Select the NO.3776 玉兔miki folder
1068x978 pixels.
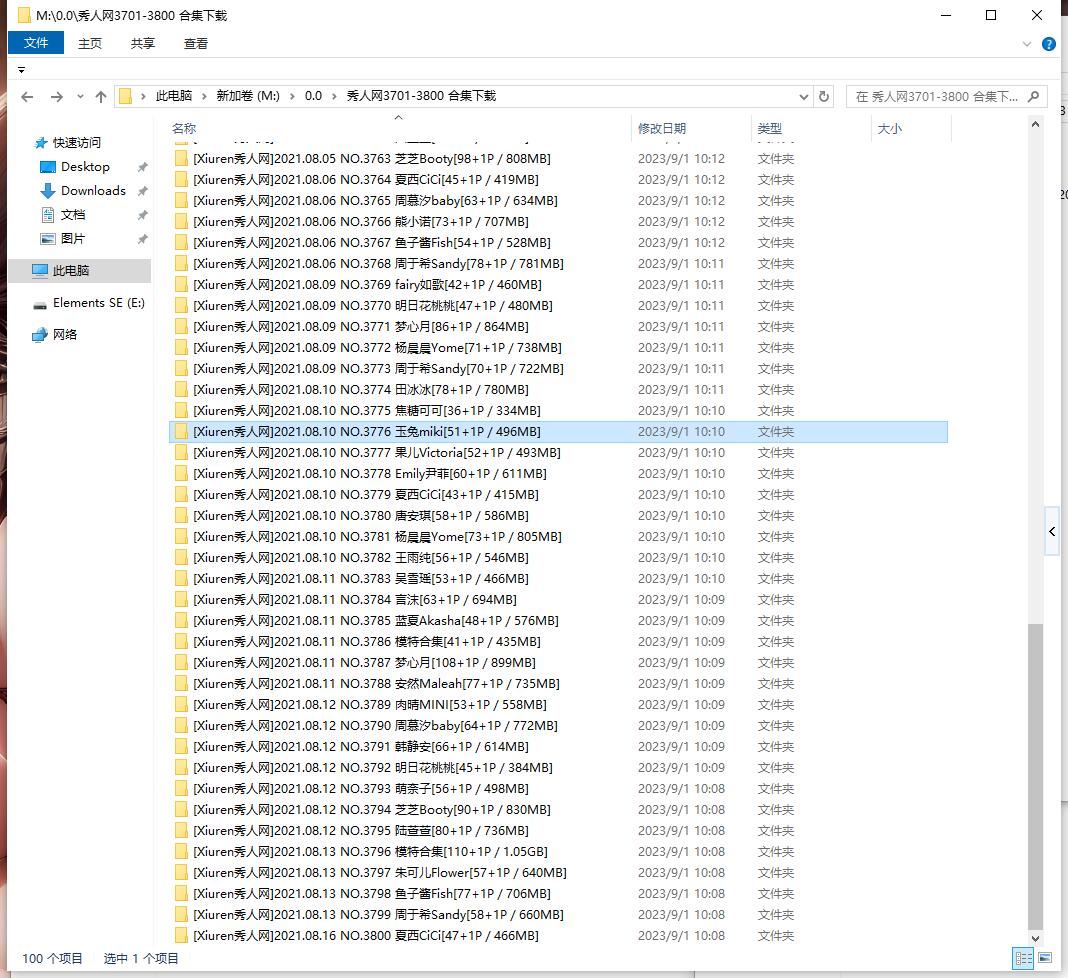[559, 432]
